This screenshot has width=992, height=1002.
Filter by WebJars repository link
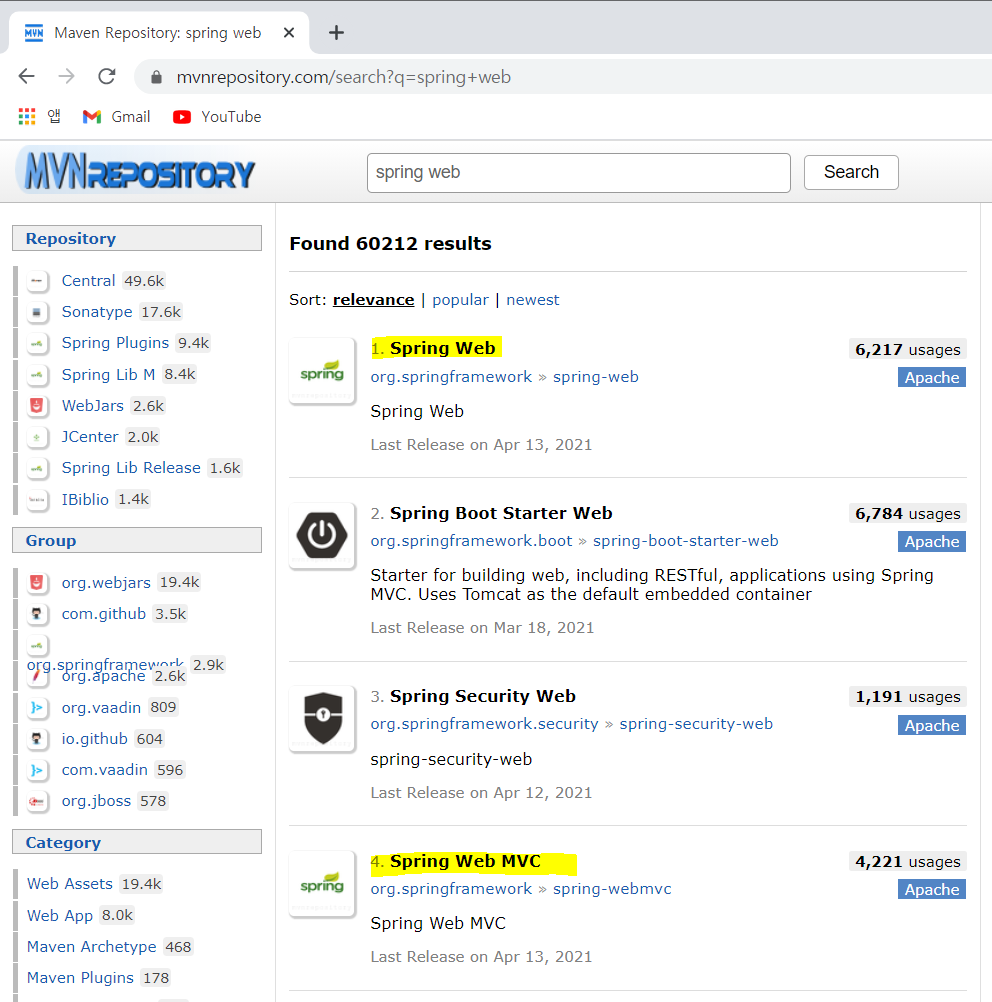pyautogui.click(x=93, y=406)
